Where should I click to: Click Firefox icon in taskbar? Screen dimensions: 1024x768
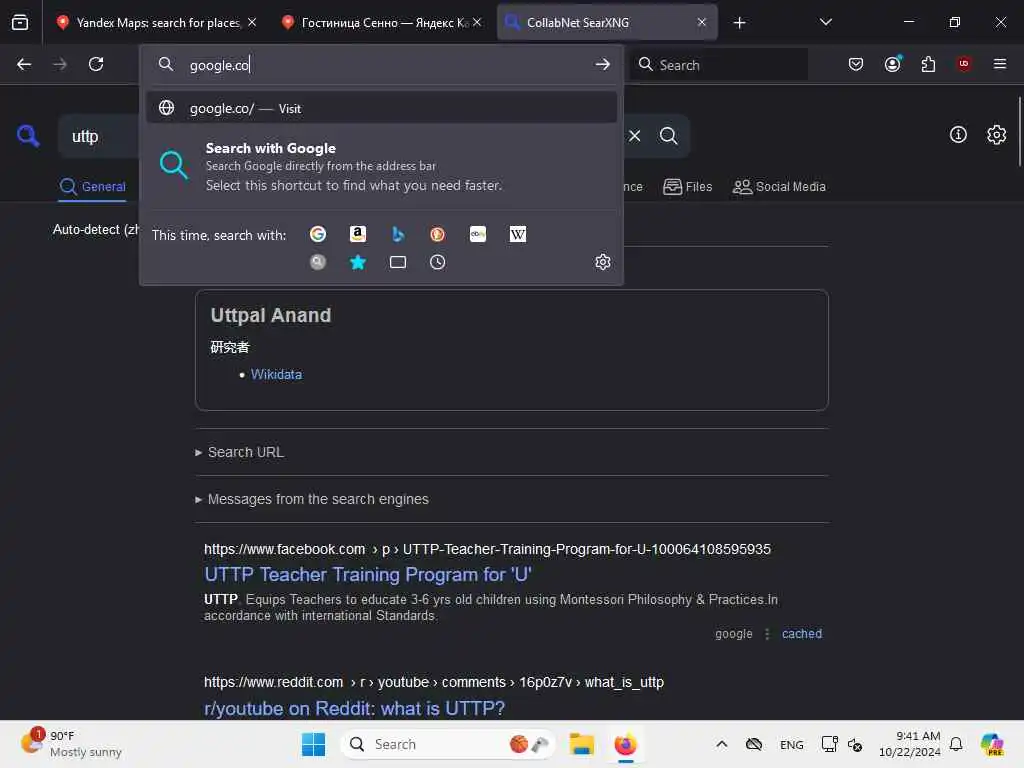[625, 744]
